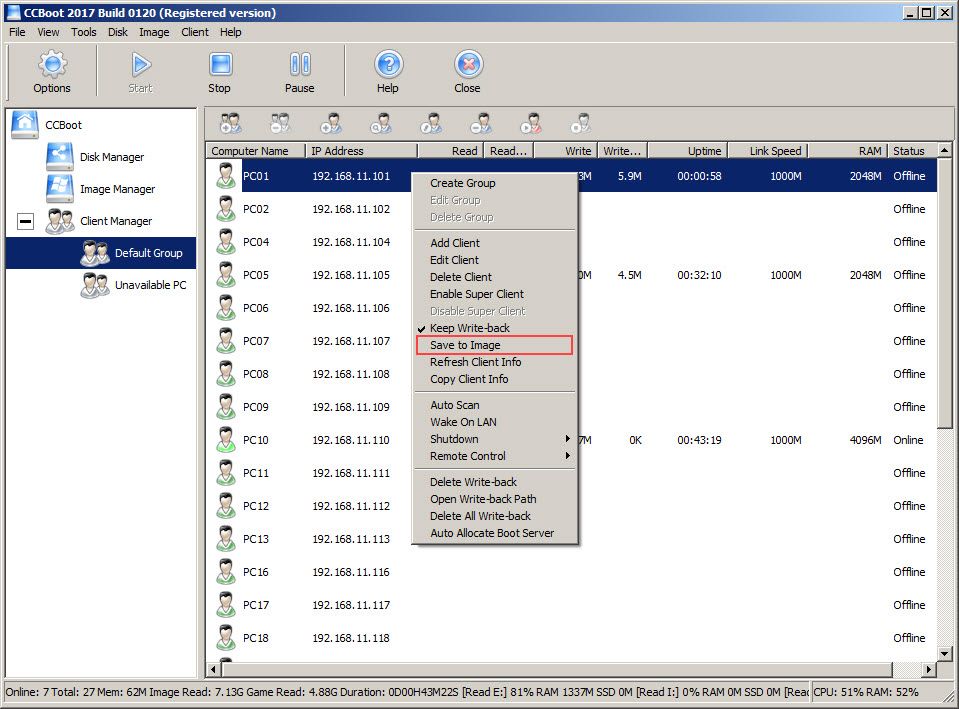Click PC05 client icon
The width and height of the screenshot is (959, 709).
pyautogui.click(x=226, y=275)
